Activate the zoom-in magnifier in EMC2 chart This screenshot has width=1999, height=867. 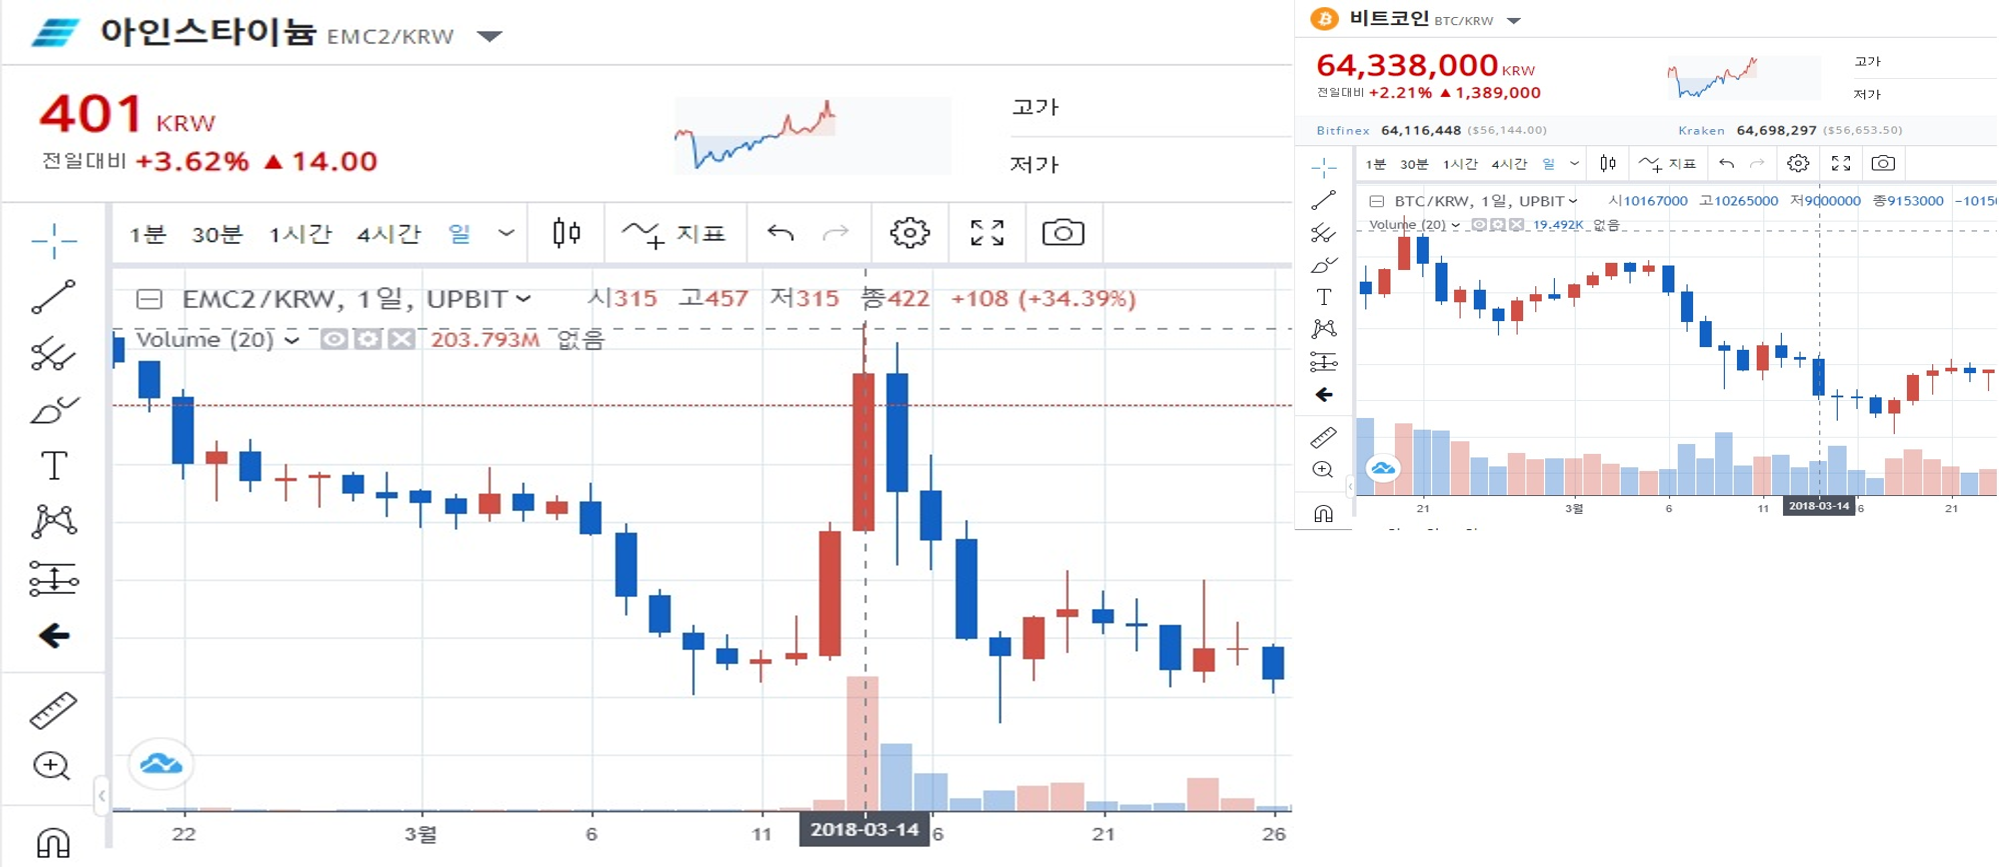(52, 766)
